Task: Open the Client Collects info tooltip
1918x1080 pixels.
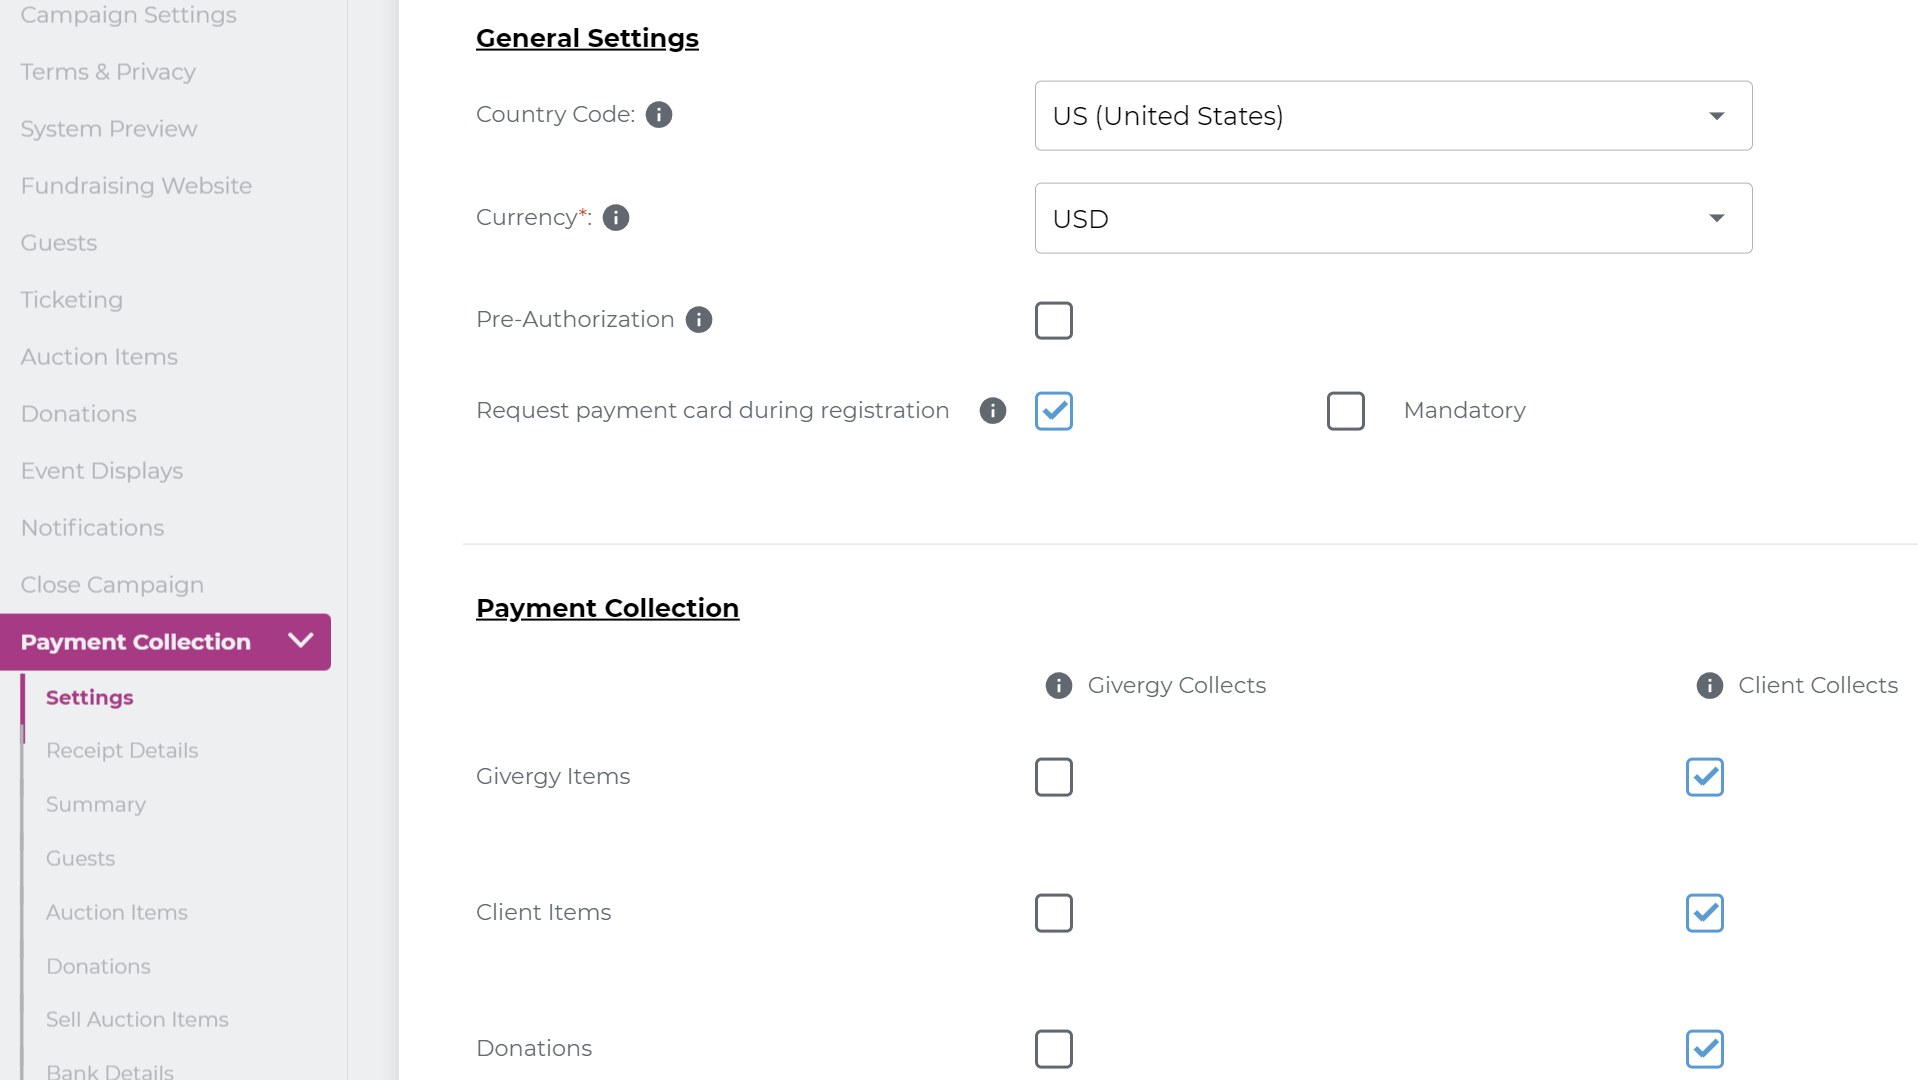Action: coord(1708,686)
